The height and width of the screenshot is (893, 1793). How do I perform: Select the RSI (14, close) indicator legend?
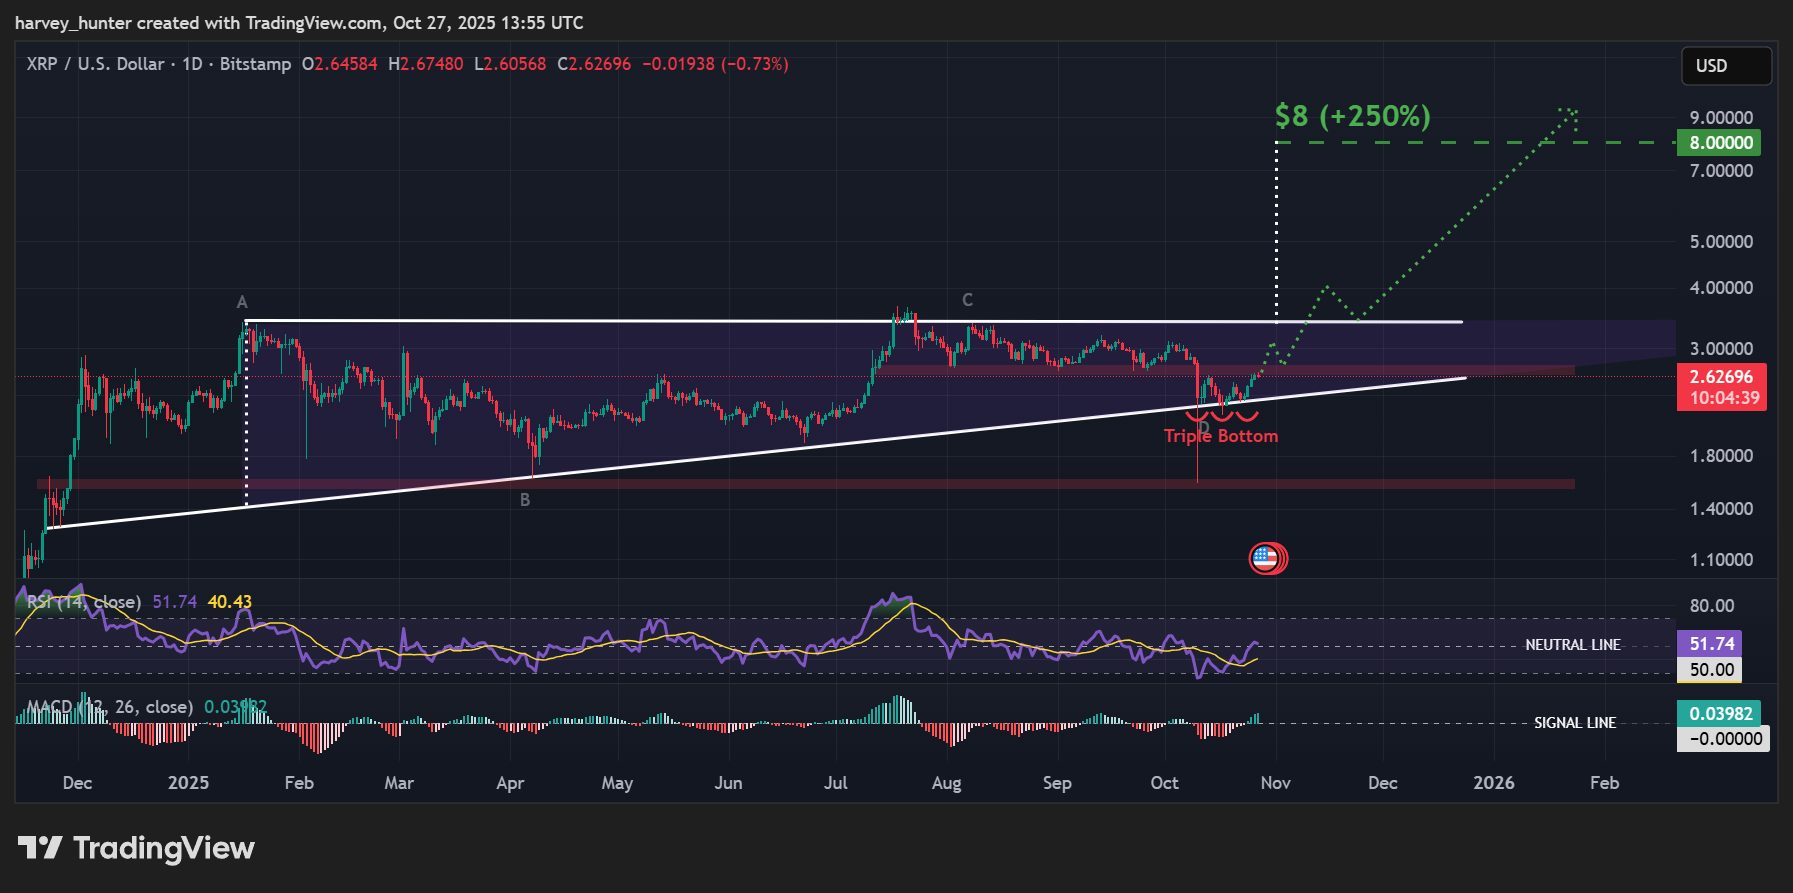(83, 602)
